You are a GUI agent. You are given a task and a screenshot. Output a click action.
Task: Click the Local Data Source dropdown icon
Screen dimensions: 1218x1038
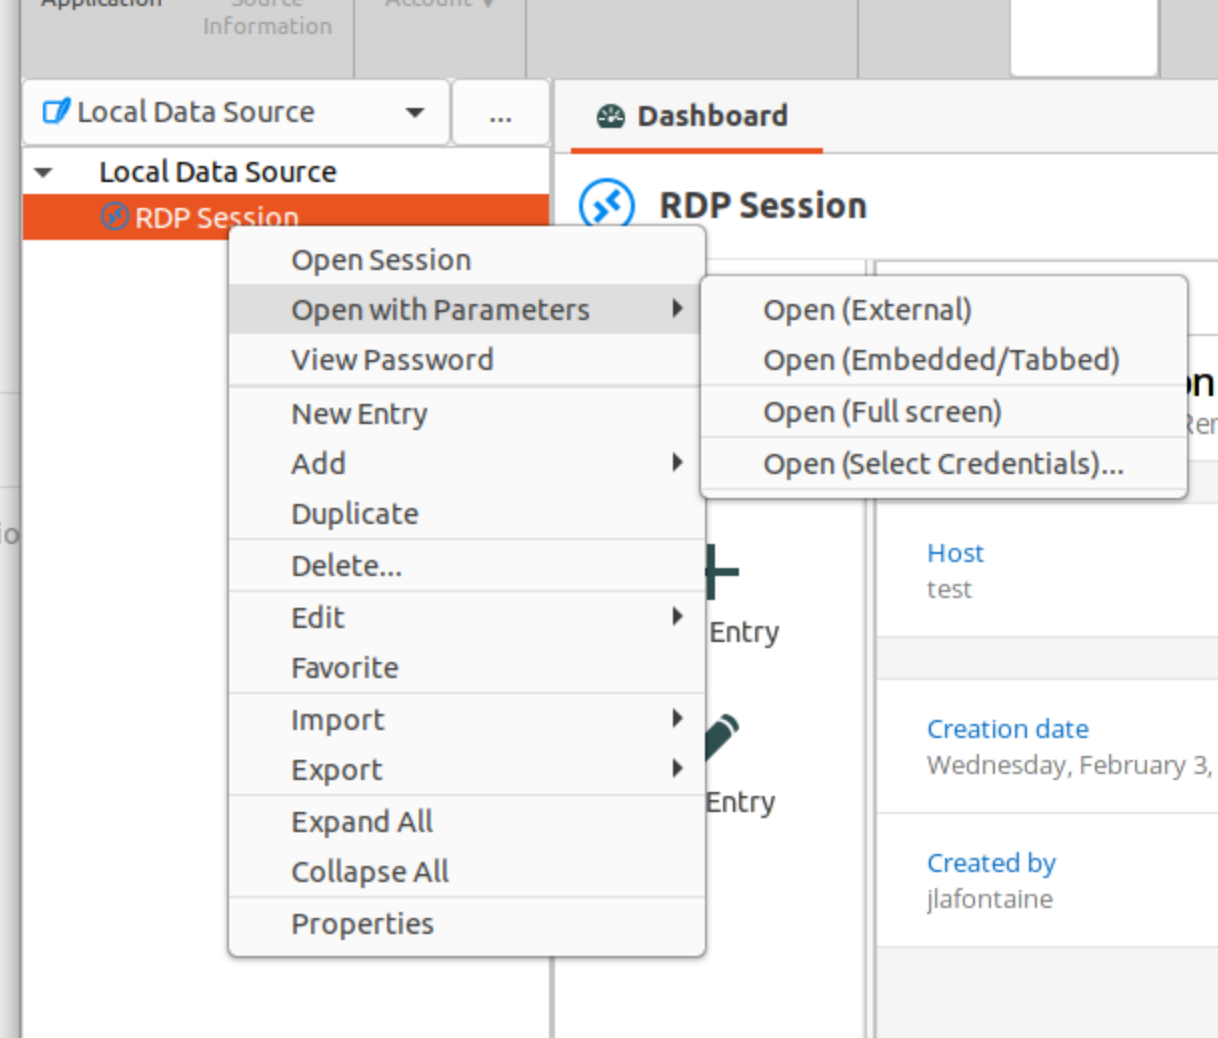(x=56, y=112)
